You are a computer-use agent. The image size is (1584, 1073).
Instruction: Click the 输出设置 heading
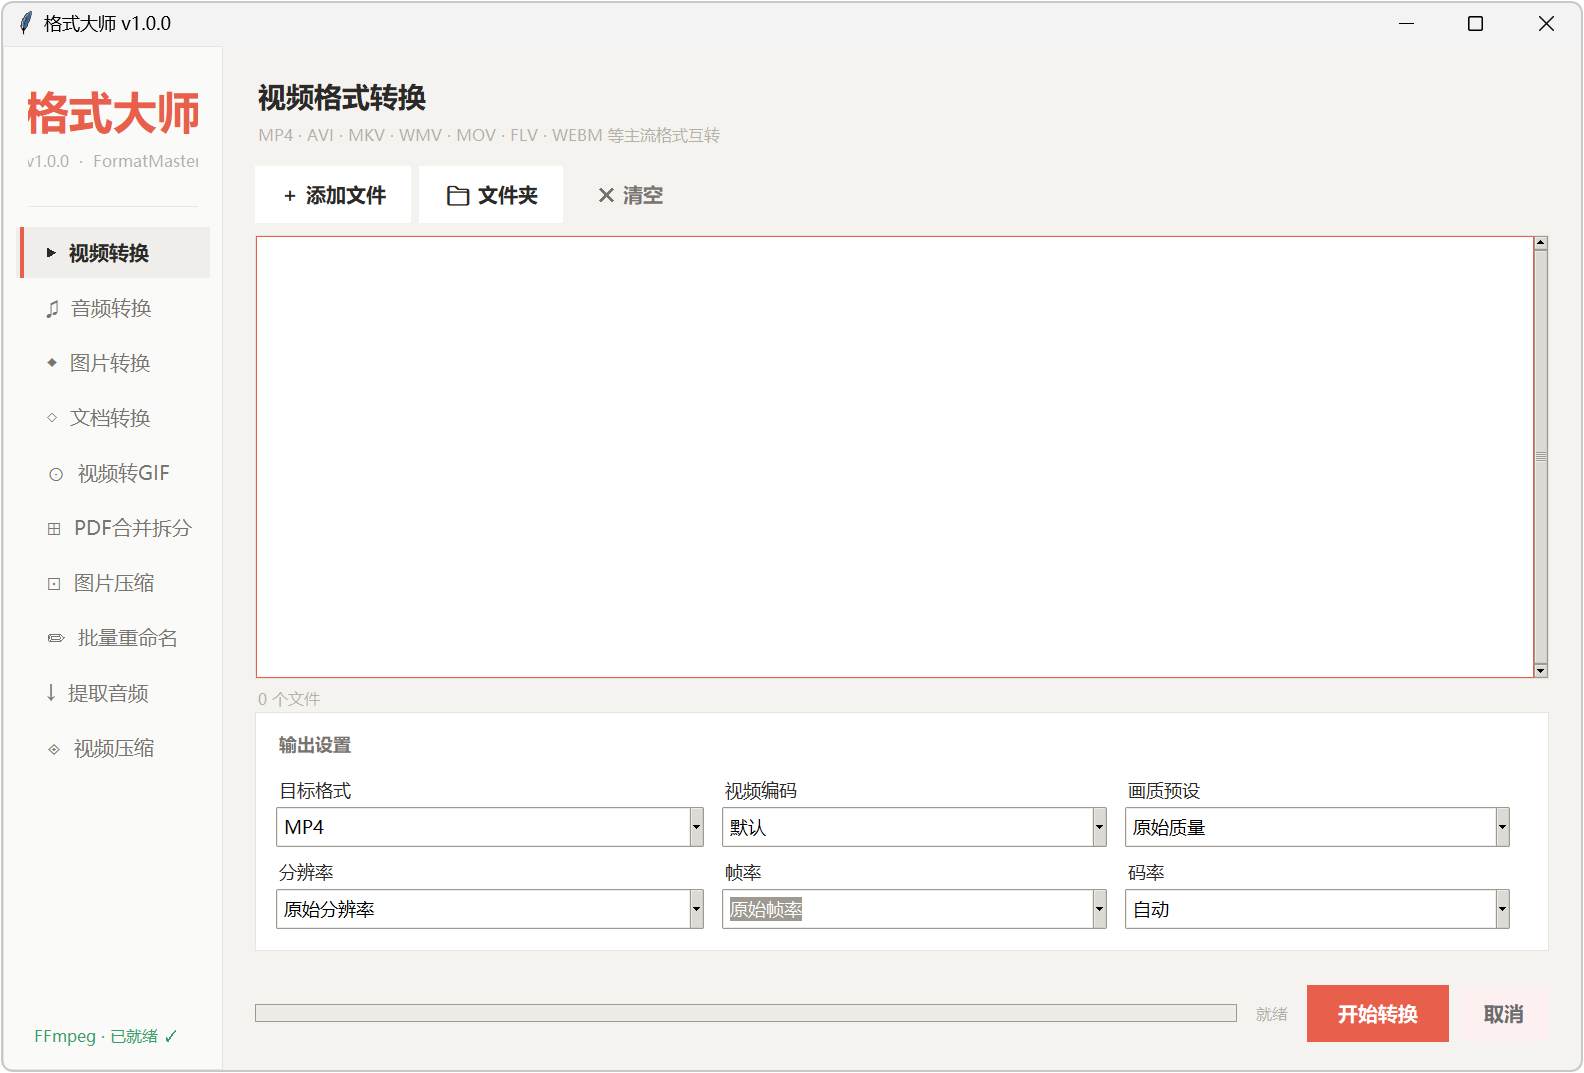tap(315, 745)
